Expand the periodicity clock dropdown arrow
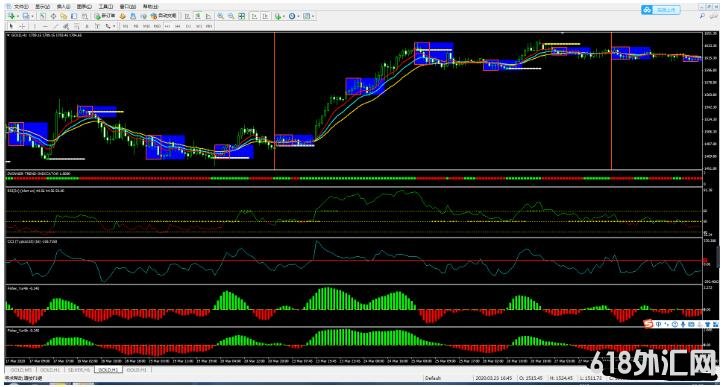Image resolution: width=723 pixels, height=387 pixels. [x=299, y=16]
